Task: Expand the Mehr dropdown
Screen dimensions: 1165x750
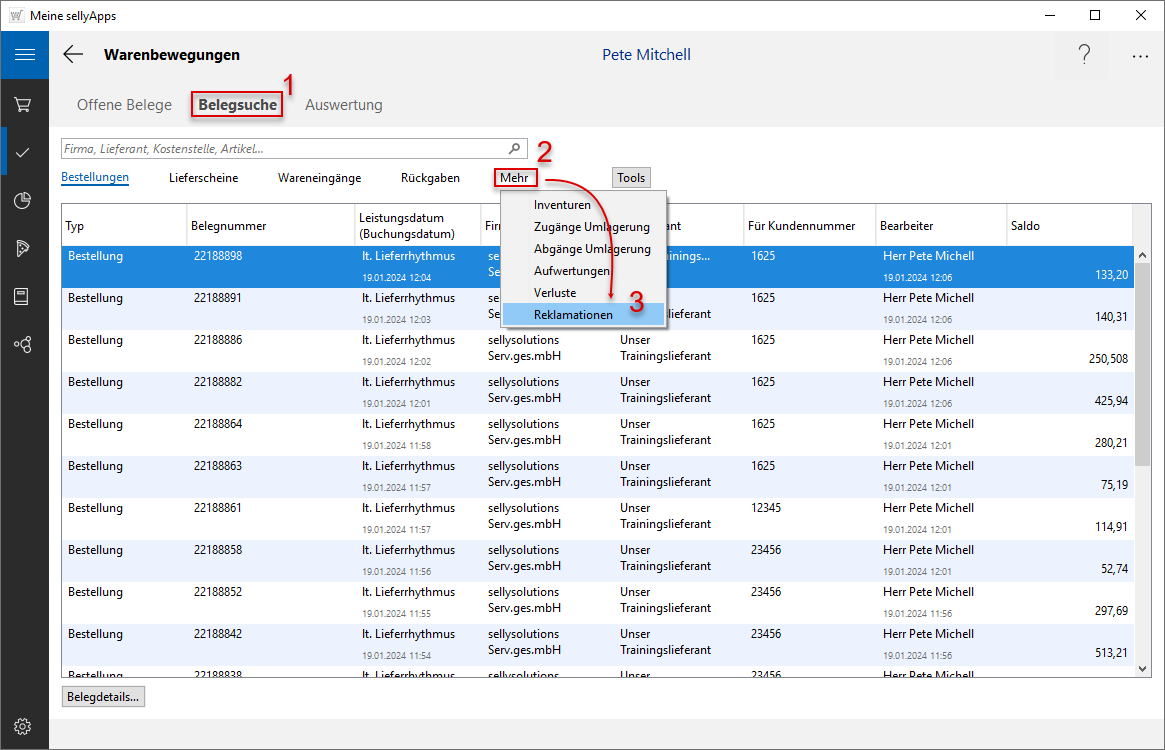Action: [x=514, y=178]
